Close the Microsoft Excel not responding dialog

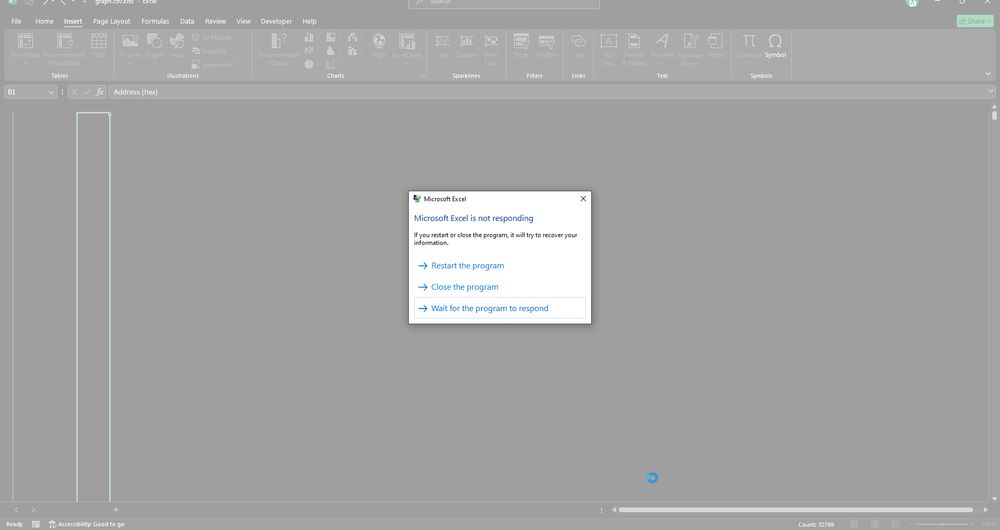click(583, 198)
